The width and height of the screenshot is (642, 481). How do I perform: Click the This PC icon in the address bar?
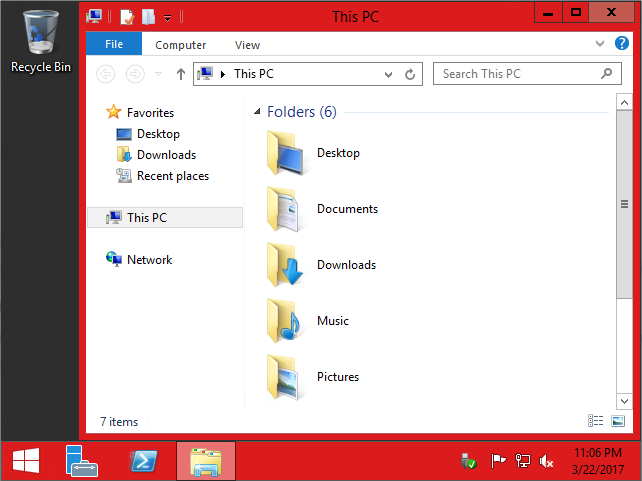pyautogui.click(x=205, y=74)
